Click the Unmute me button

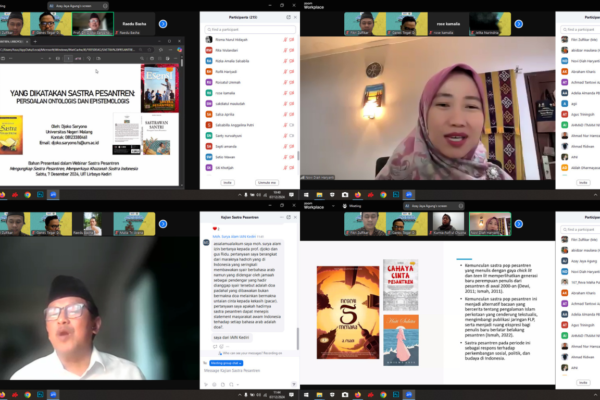pyautogui.click(x=267, y=183)
